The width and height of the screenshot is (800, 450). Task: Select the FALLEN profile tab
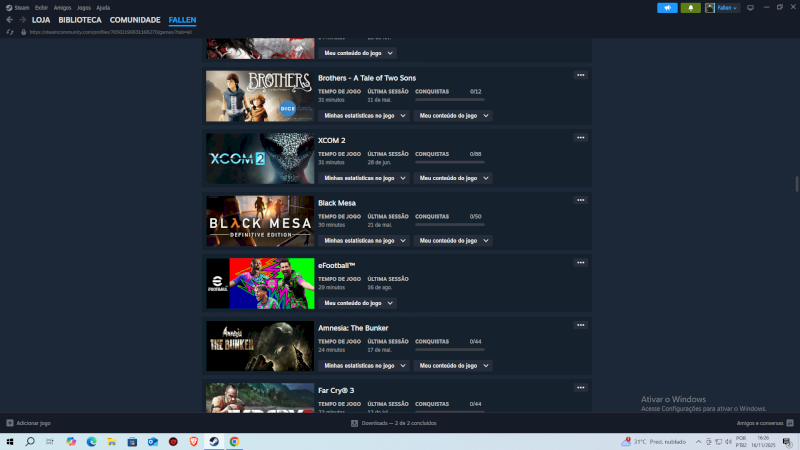tap(182, 20)
